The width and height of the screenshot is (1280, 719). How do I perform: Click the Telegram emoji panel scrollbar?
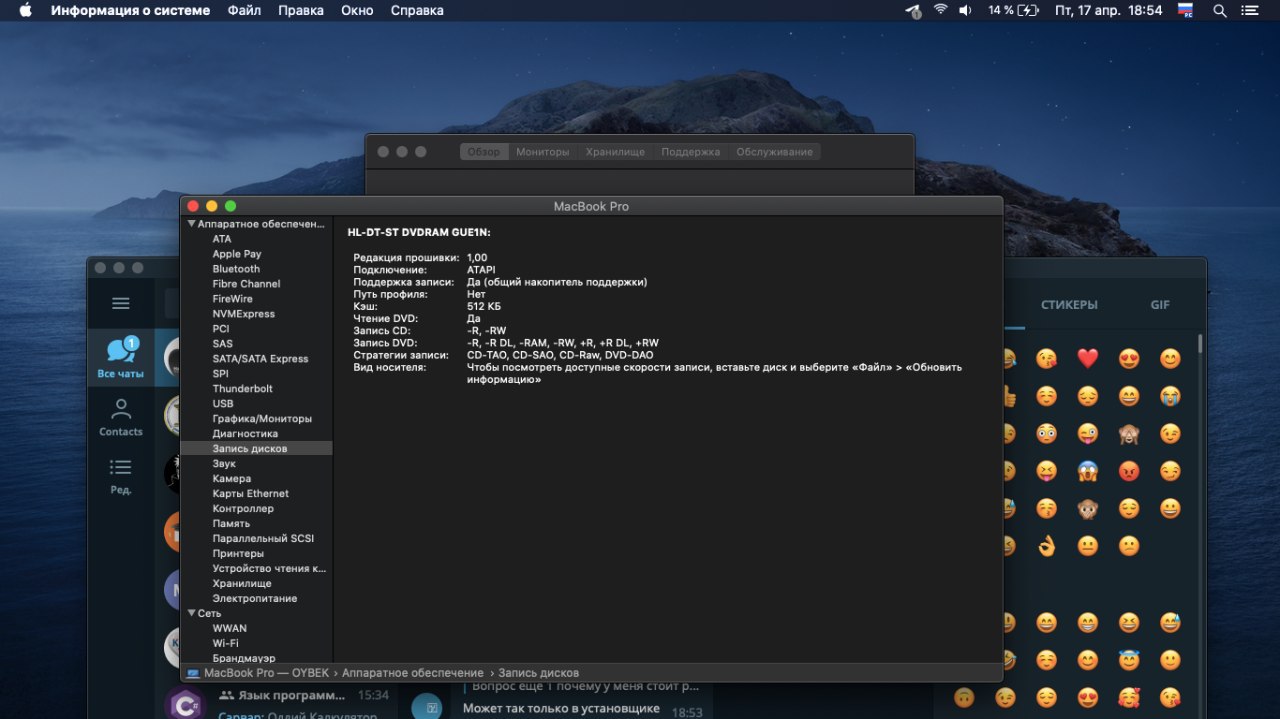[1200, 343]
